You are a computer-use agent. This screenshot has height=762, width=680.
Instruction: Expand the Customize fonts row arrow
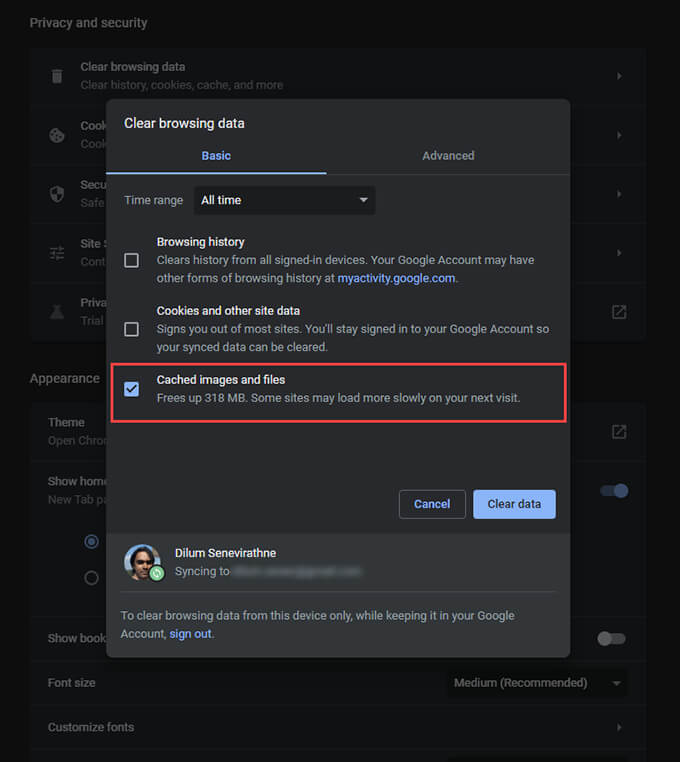click(x=619, y=727)
